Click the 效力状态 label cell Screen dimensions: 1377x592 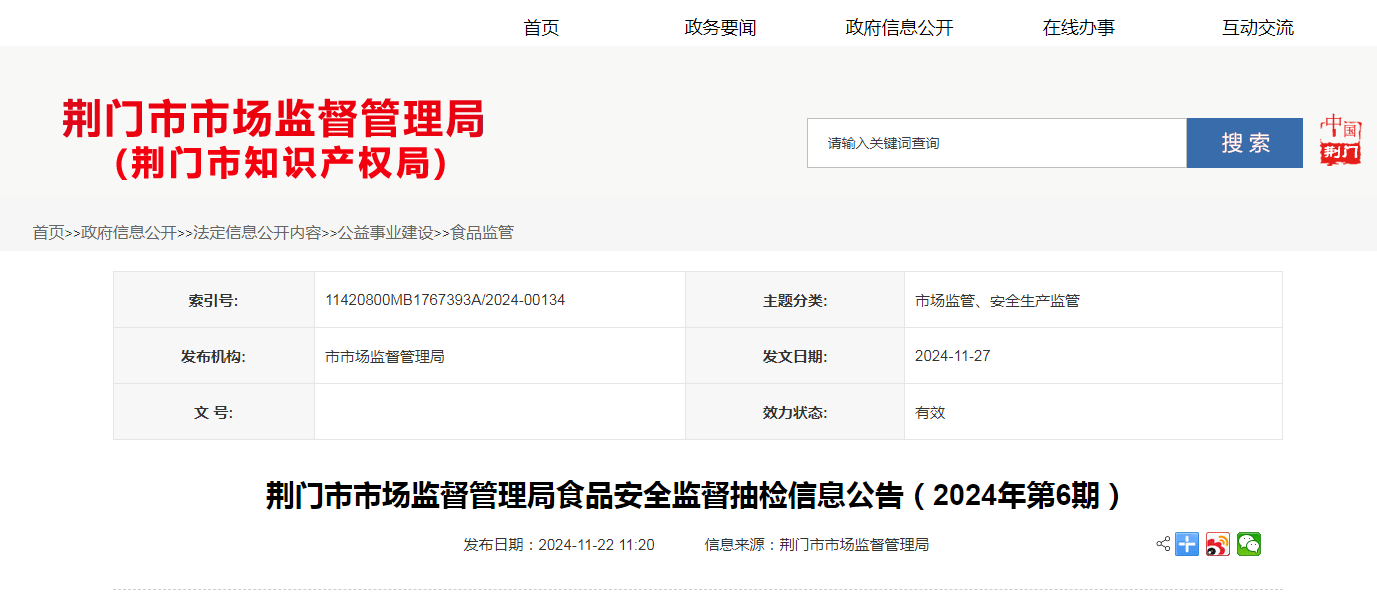pos(795,412)
